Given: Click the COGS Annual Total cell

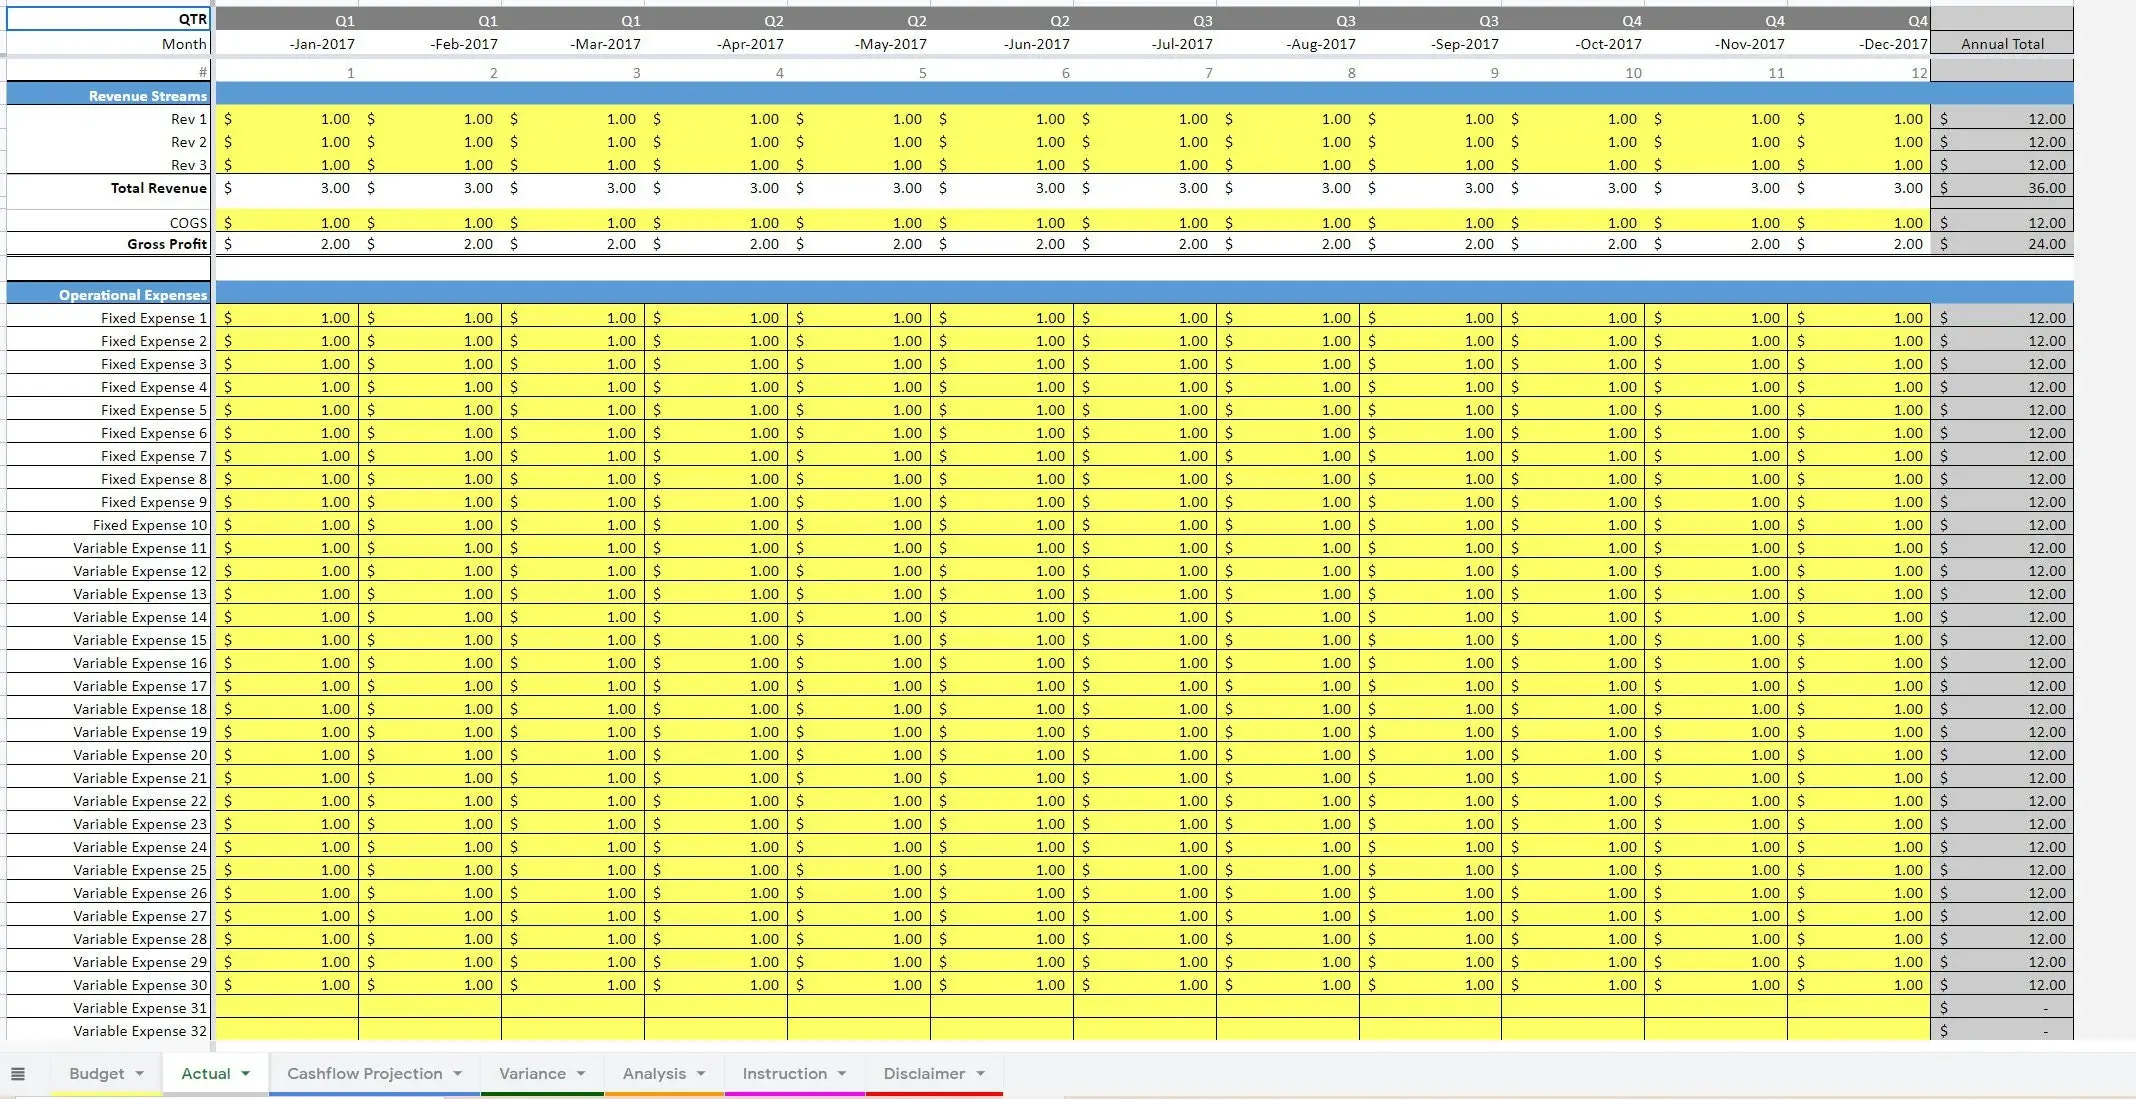Looking at the screenshot, I should pyautogui.click(x=2000, y=222).
